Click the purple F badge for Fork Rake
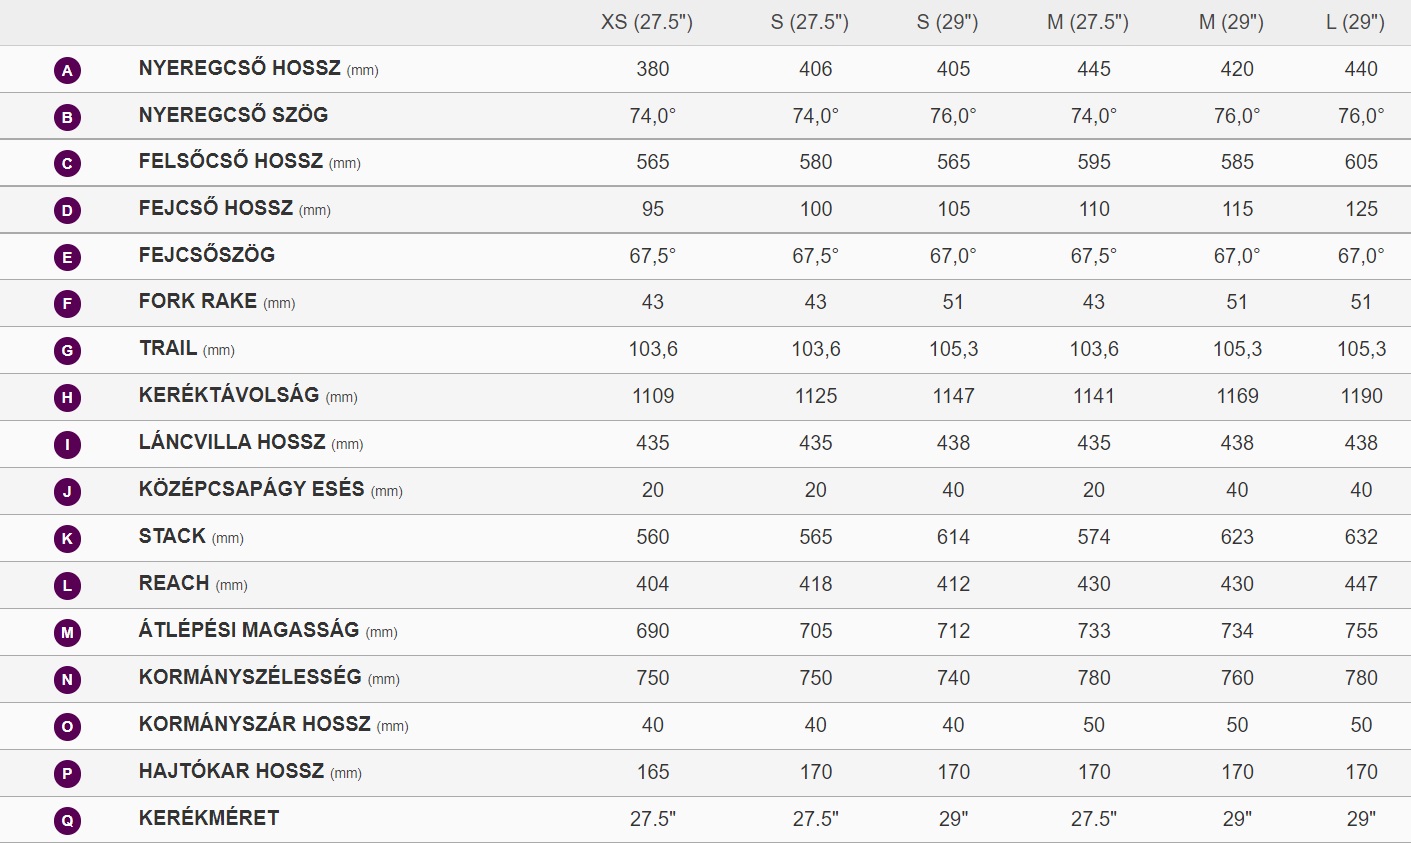 (x=67, y=303)
